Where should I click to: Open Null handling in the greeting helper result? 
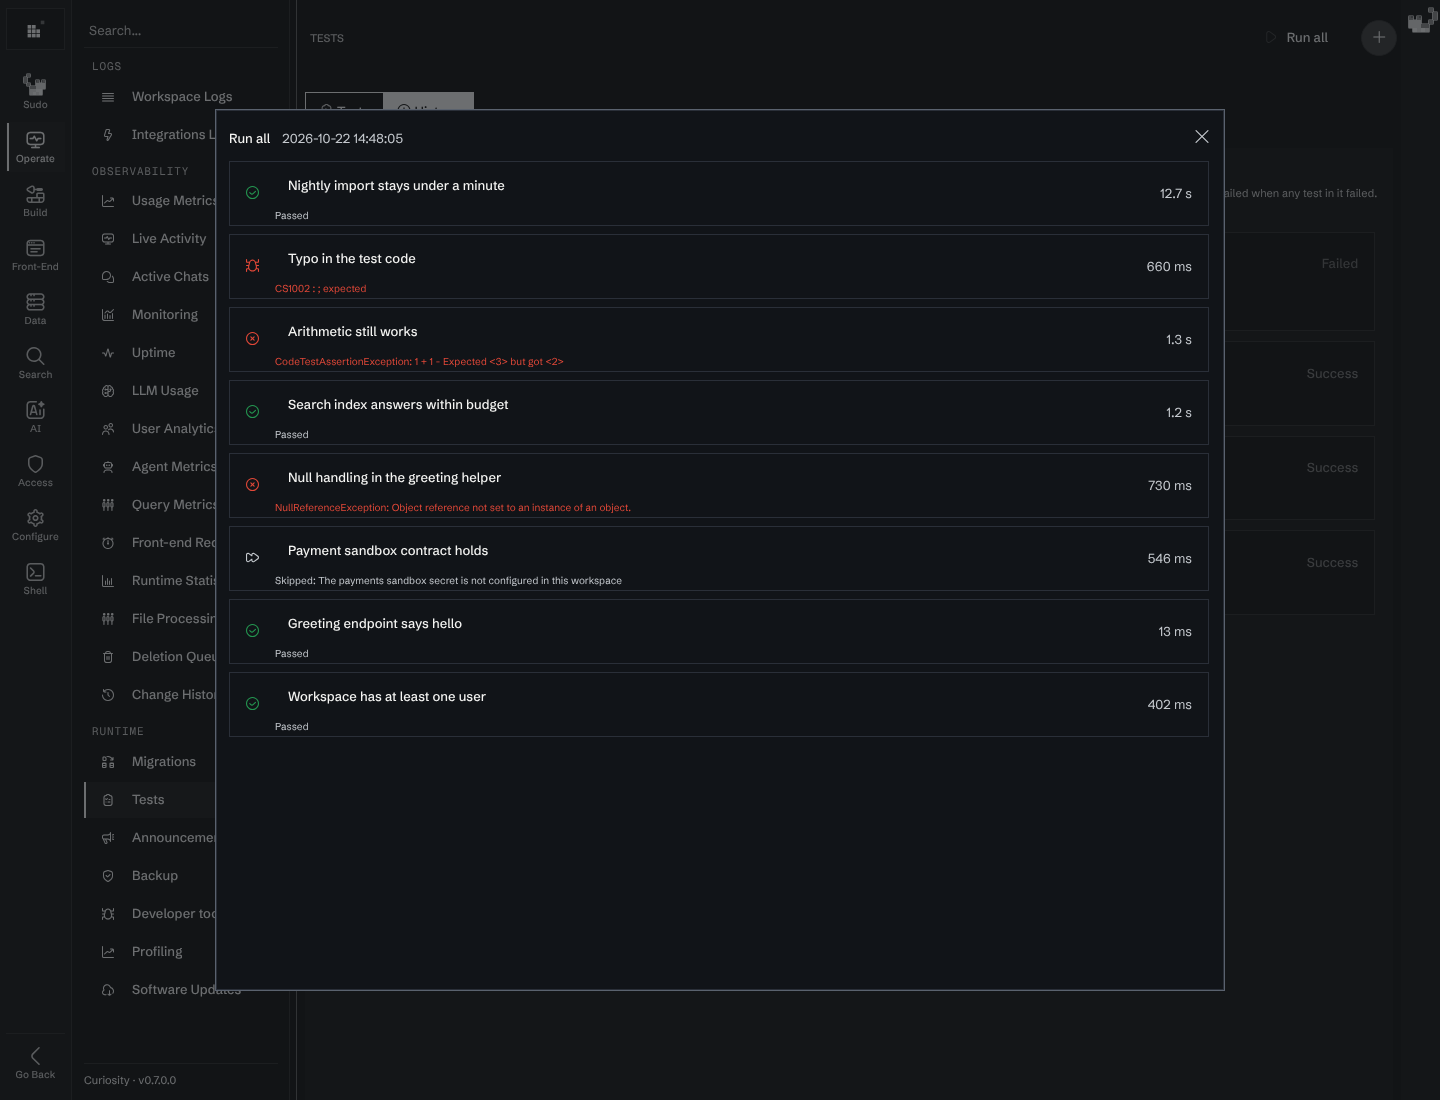coord(719,486)
